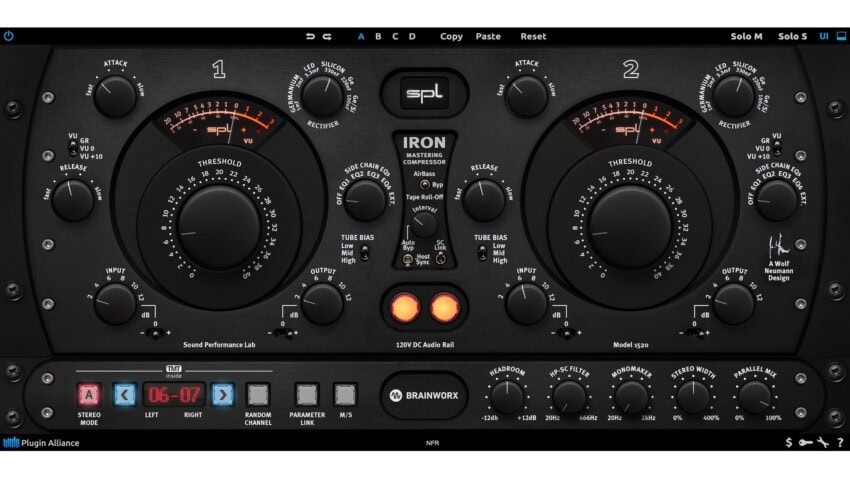Click the right glowing tube lamp

click(x=445, y=308)
